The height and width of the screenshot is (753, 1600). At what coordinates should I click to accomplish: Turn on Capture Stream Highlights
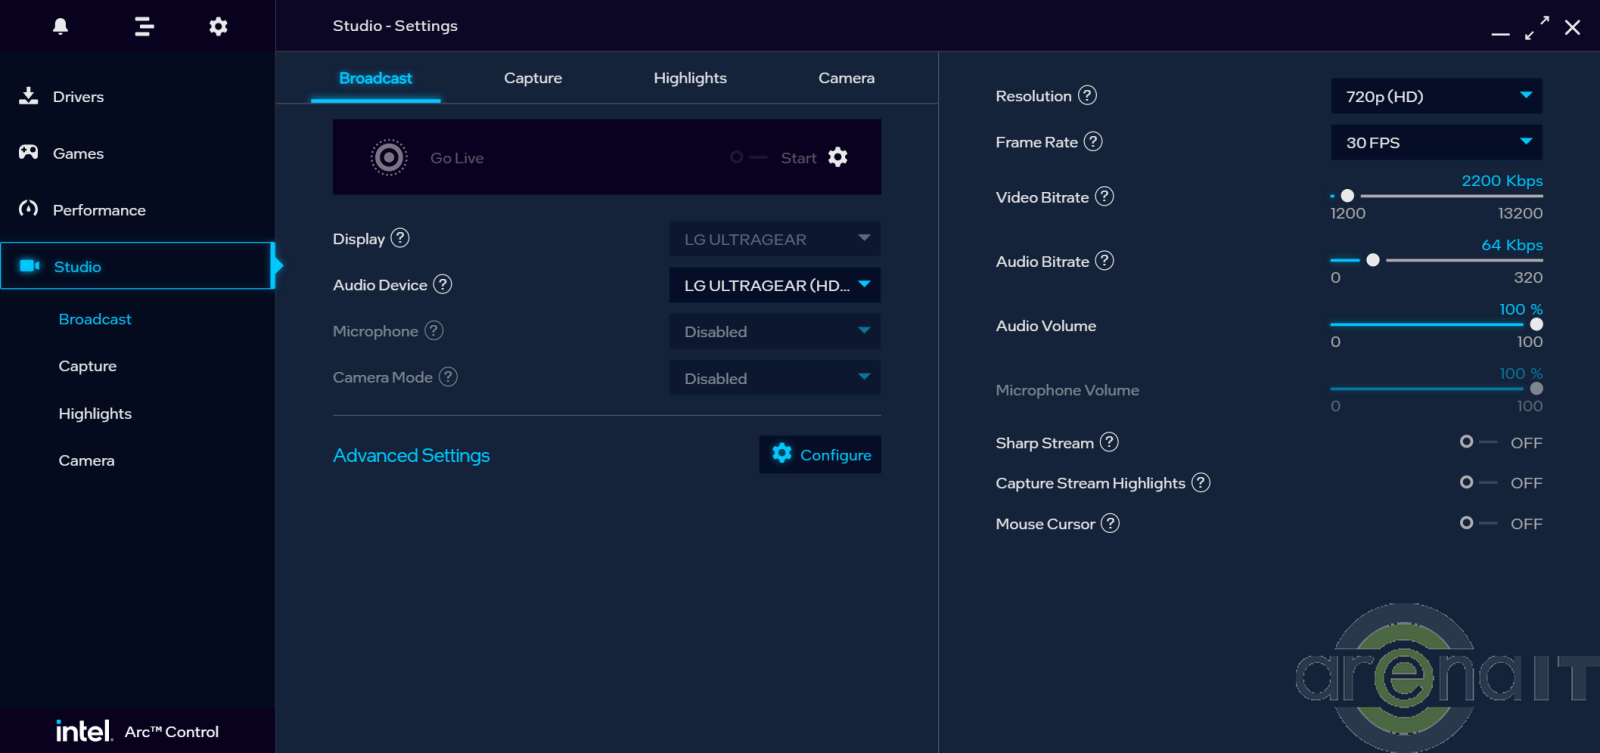[1476, 483]
